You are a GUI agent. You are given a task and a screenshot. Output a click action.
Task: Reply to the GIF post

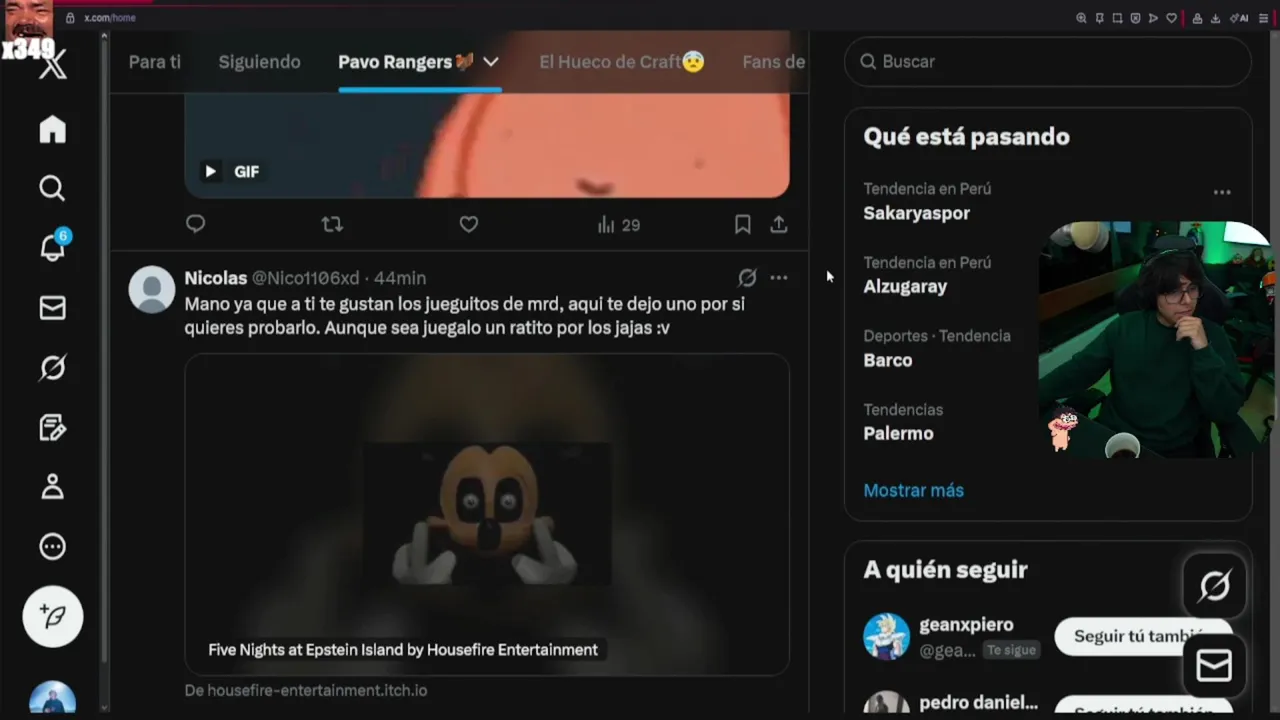(x=196, y=224)
